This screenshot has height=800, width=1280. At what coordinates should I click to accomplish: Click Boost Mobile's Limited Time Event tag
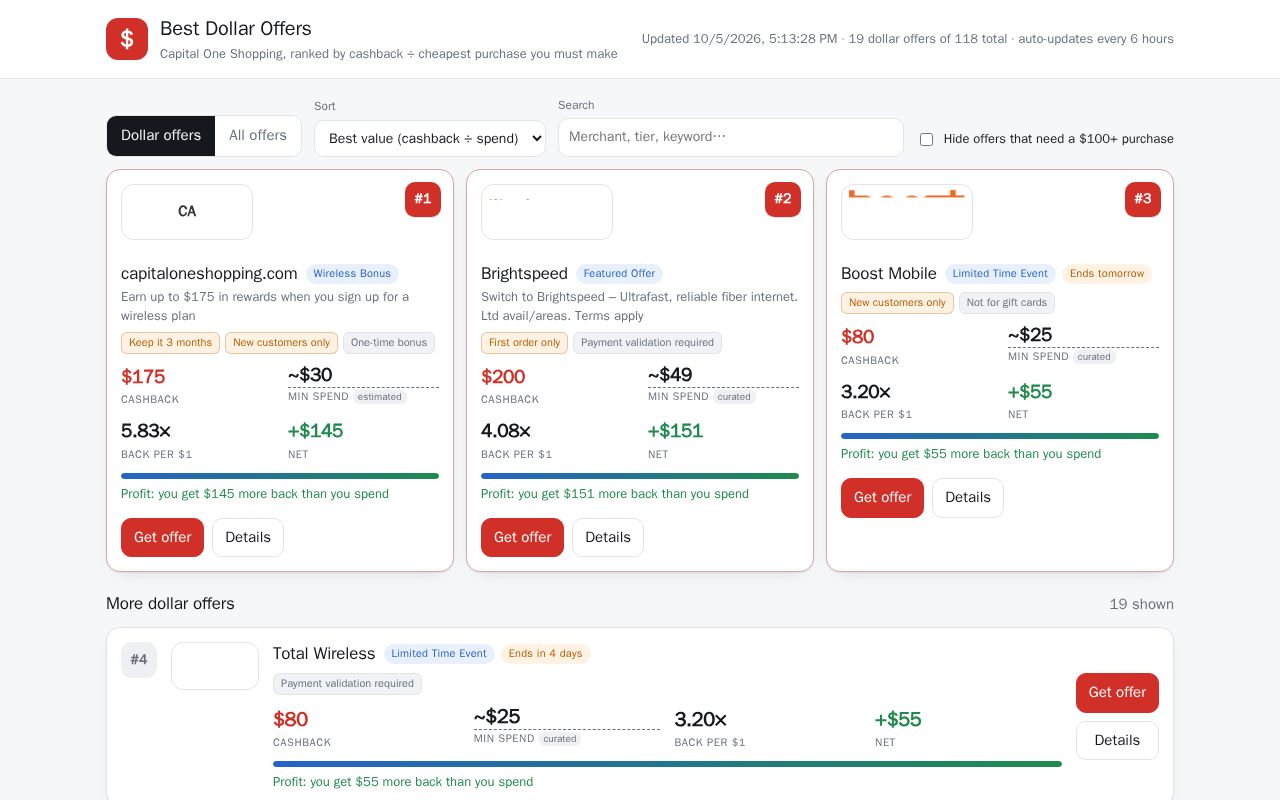[1000, 274]
